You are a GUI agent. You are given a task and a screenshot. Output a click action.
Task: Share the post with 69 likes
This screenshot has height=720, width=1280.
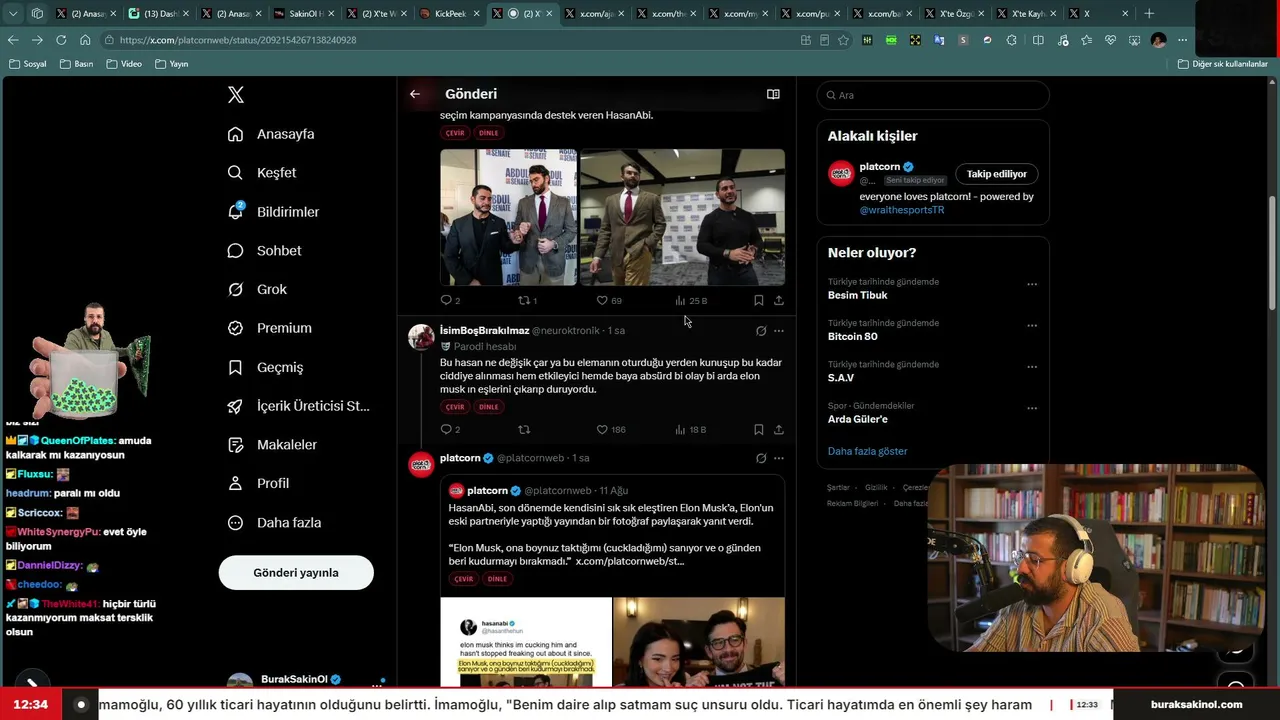pos(778,300)
